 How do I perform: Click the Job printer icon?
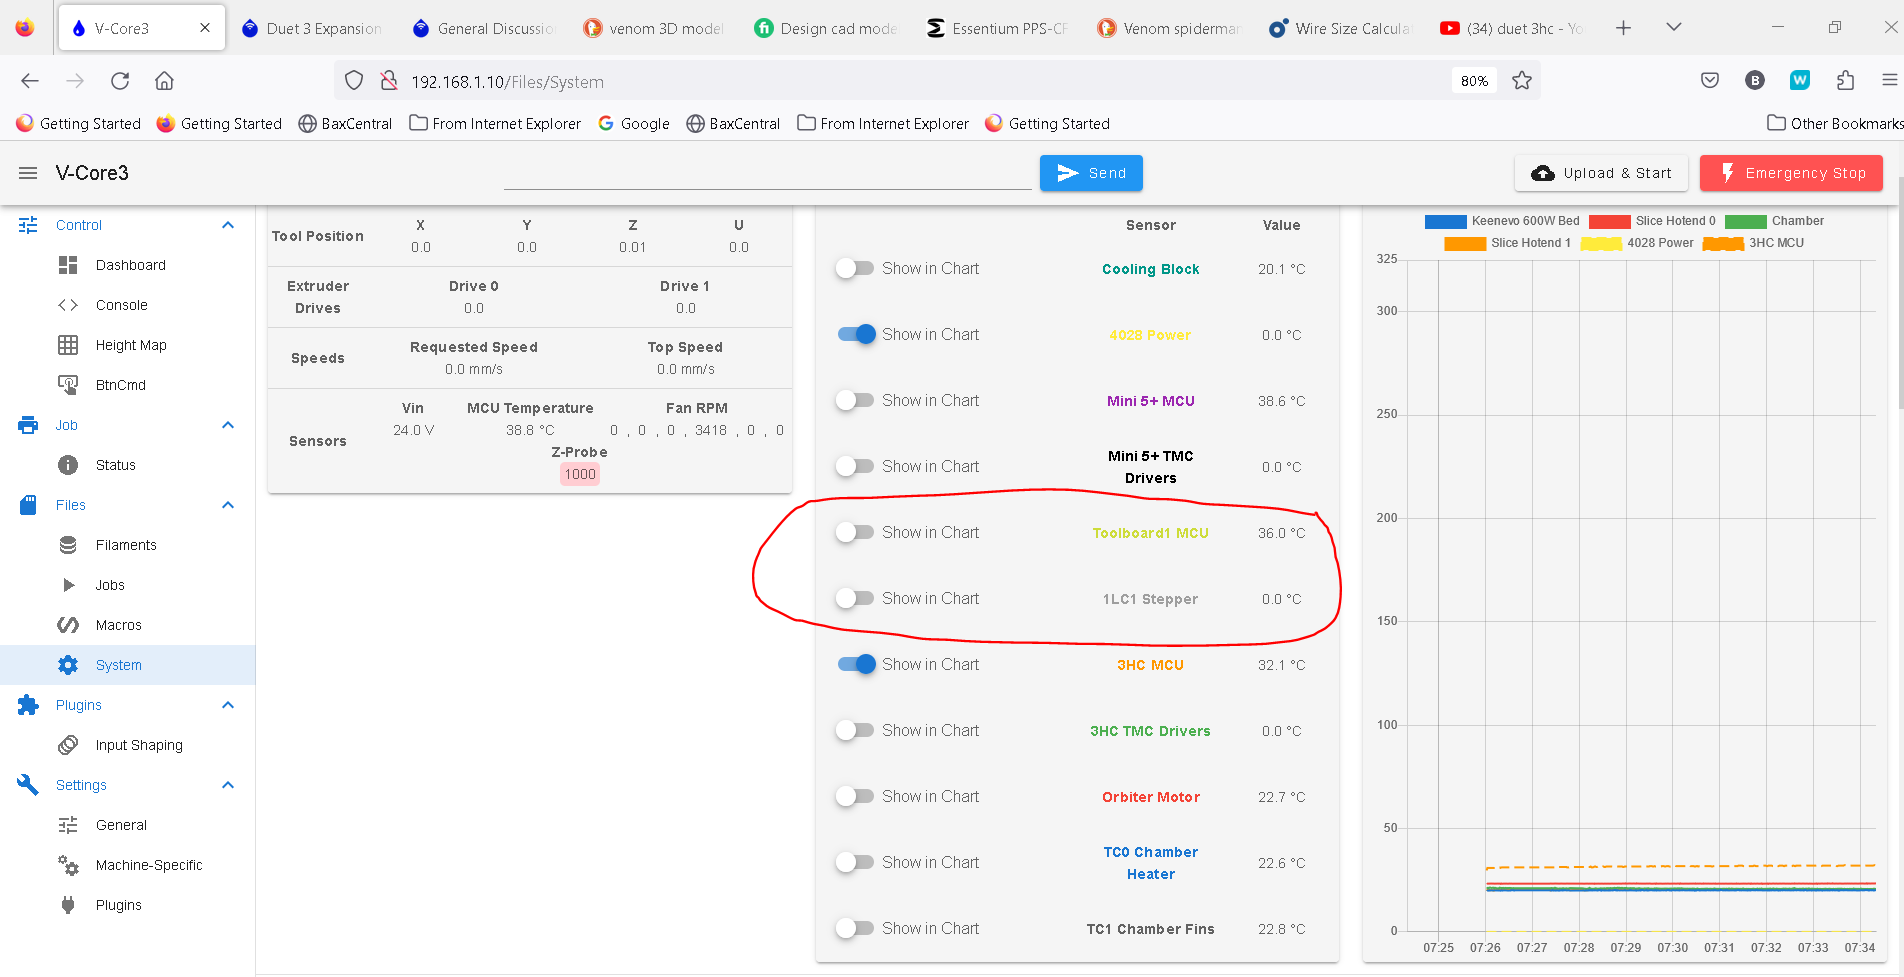[28, 425]
